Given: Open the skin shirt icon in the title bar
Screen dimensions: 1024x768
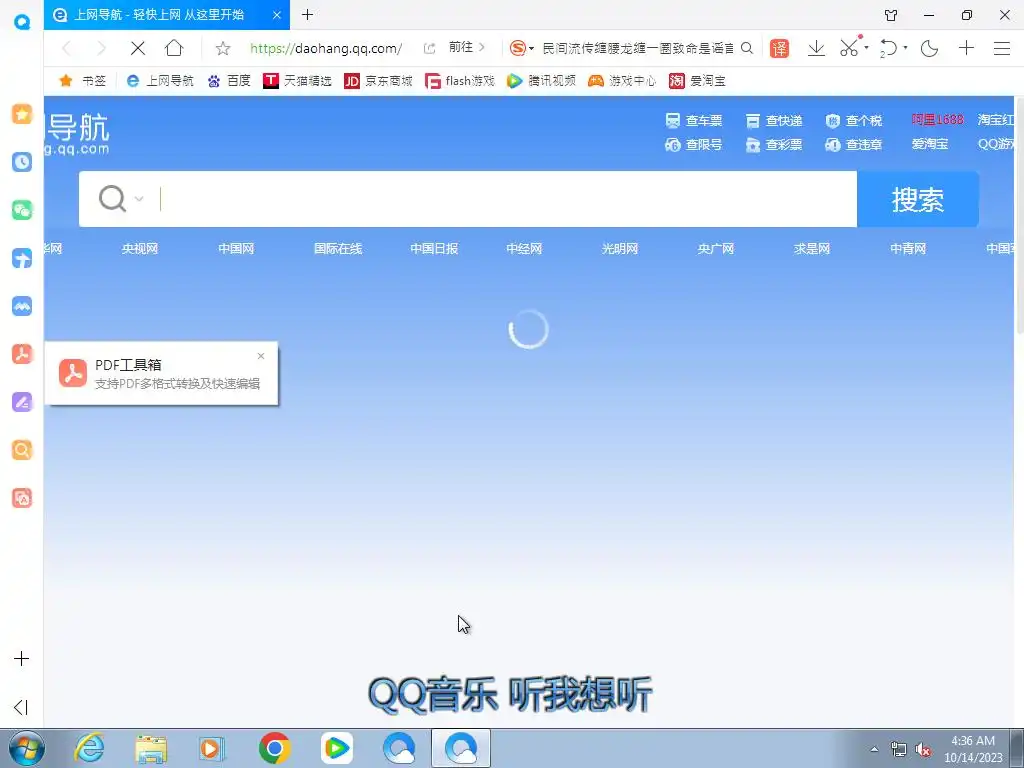Looking at the screenshot, I should point(891,15).
